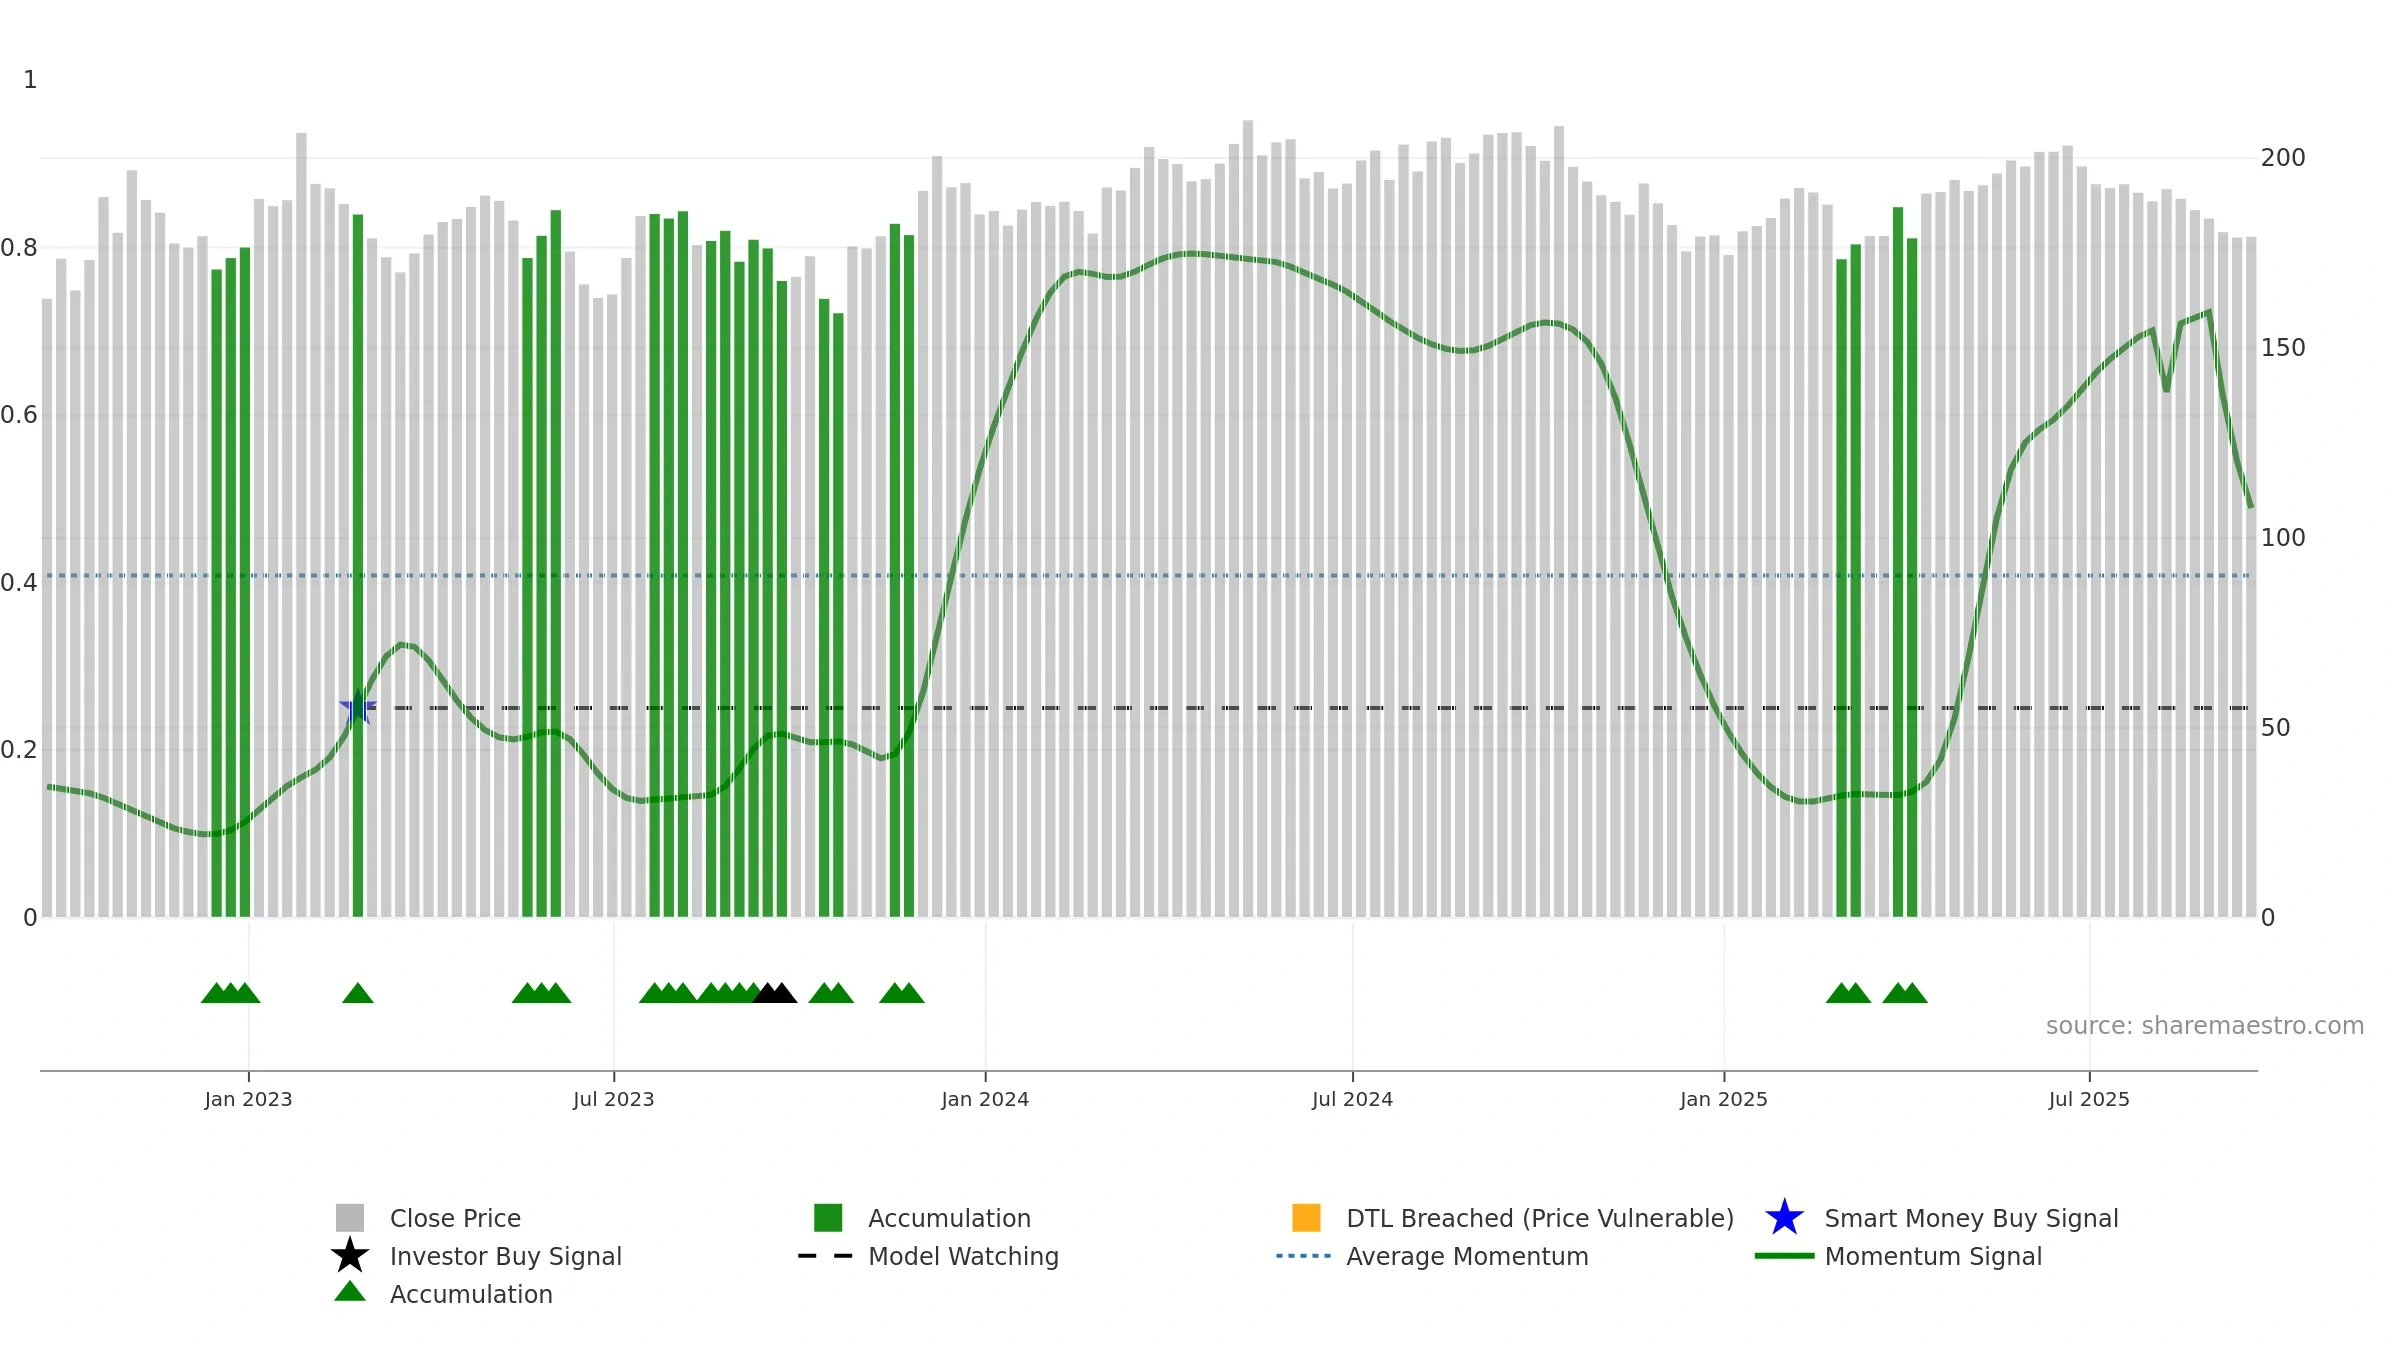
Task: Click the Jul 2023 axis label
Action: click(613, 1100)
